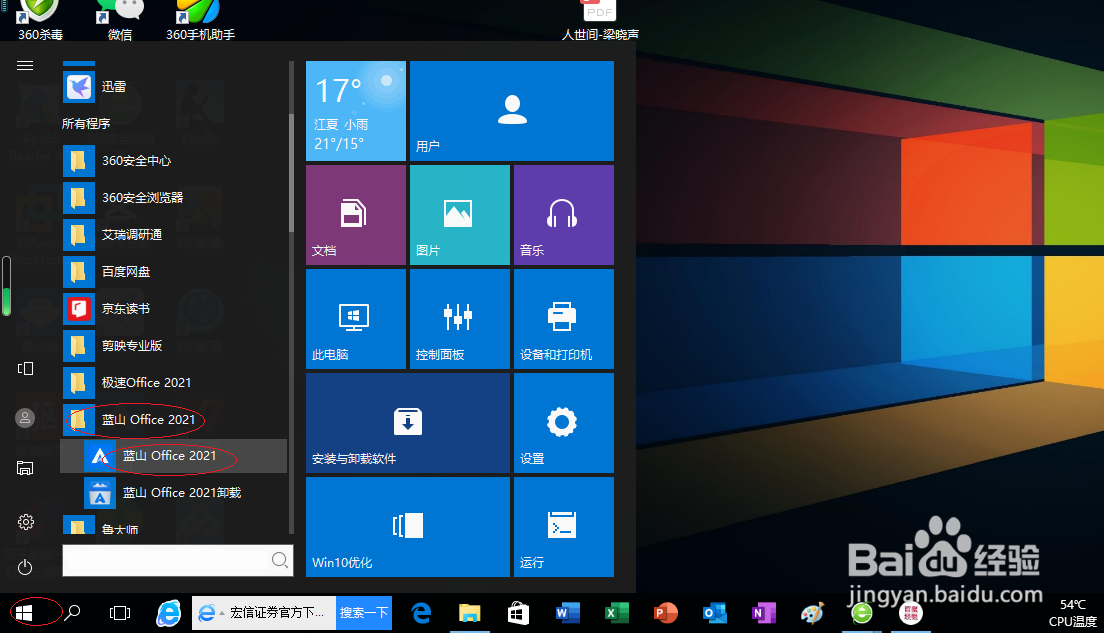Click the taskbar search magnifier
Screen dimensions: 1104x633
73,613
